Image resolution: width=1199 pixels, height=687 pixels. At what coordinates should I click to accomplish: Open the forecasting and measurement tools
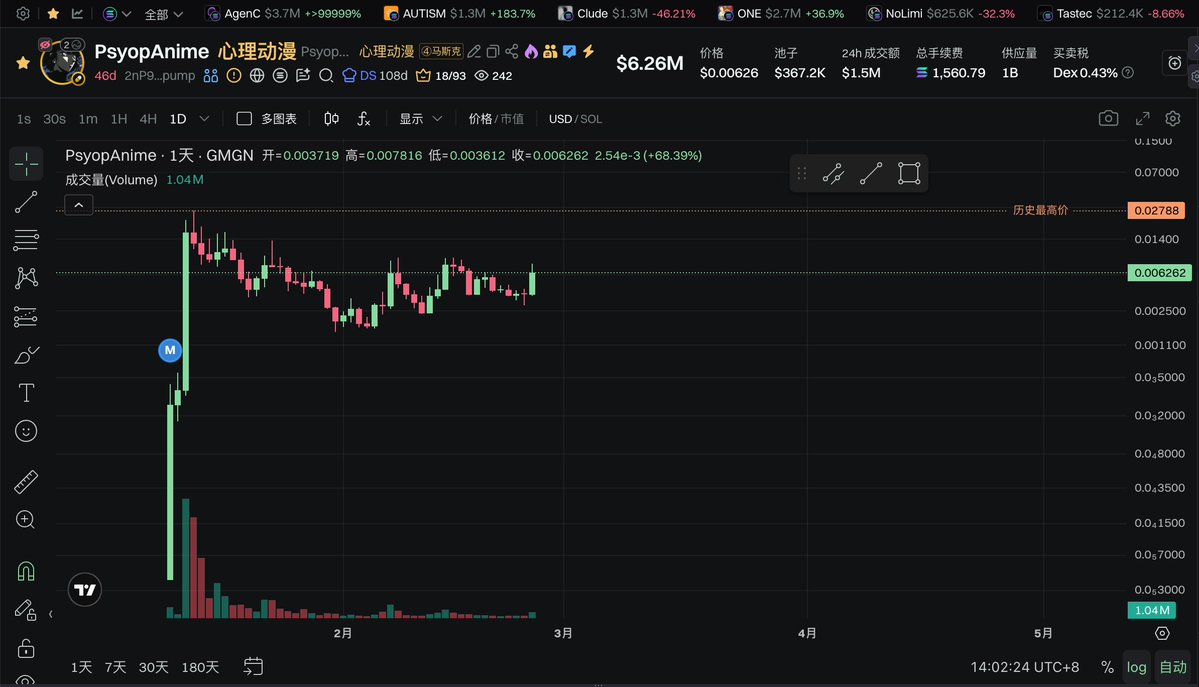[26, 317]
